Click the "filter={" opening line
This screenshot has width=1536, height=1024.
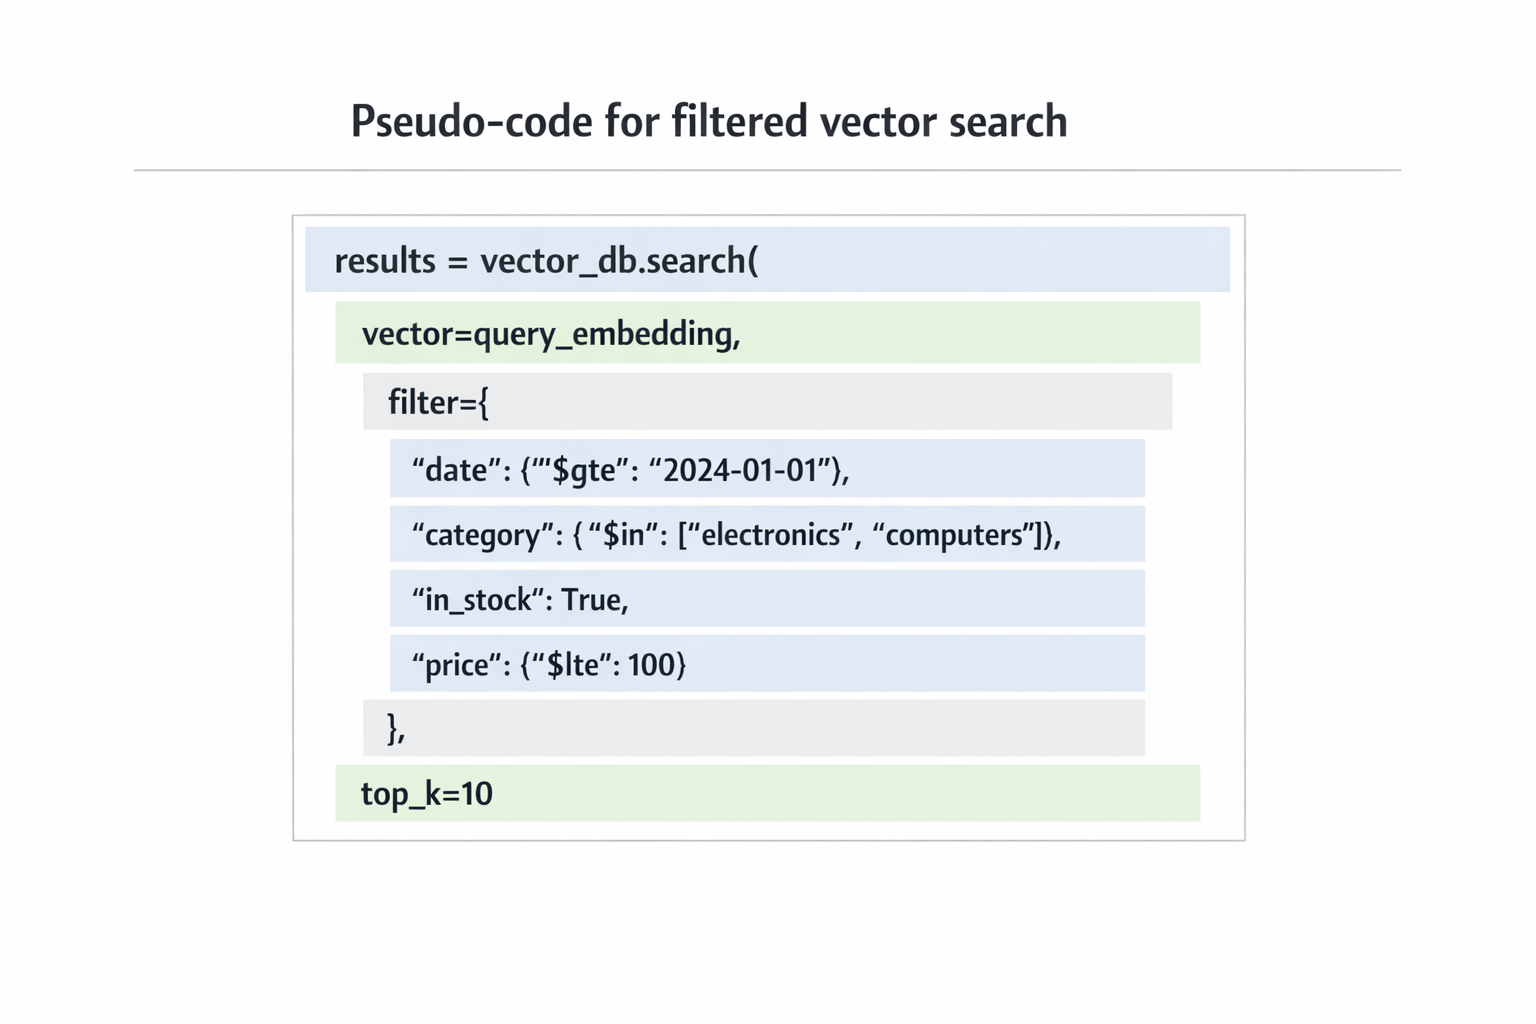tap(438, 403)
